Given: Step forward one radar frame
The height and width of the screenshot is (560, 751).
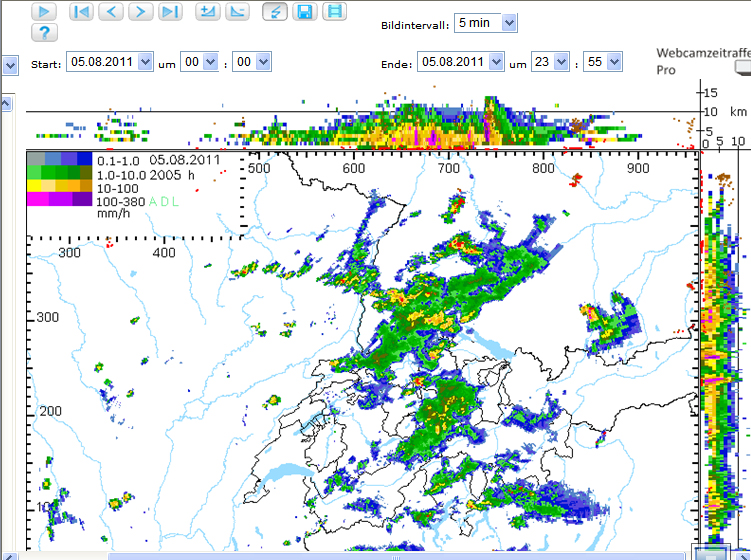Looking at the screenshot, I should tap(141, 11).
